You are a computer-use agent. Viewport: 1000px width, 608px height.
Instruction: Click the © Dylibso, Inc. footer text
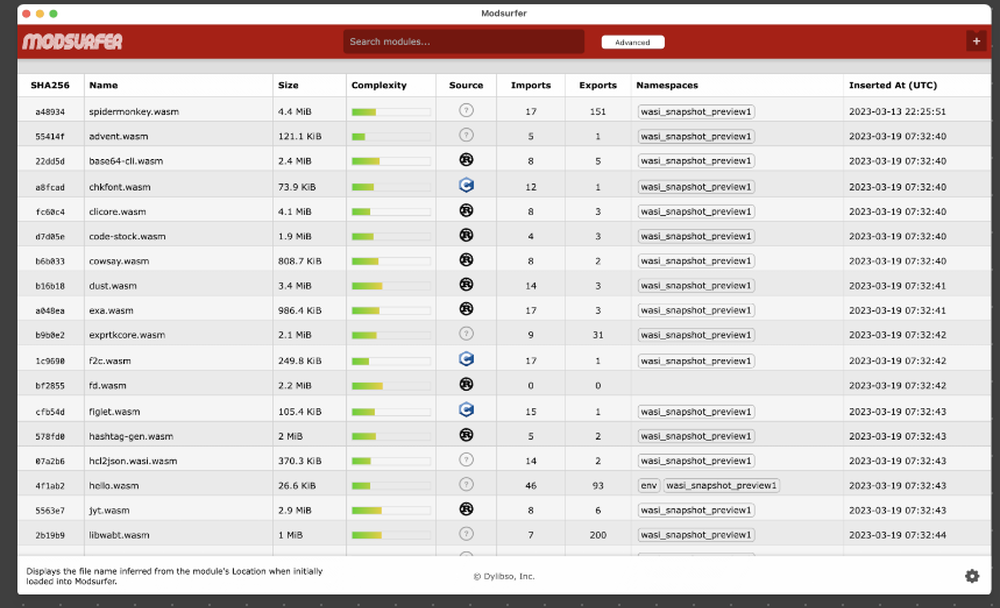(x=504, y=576)
